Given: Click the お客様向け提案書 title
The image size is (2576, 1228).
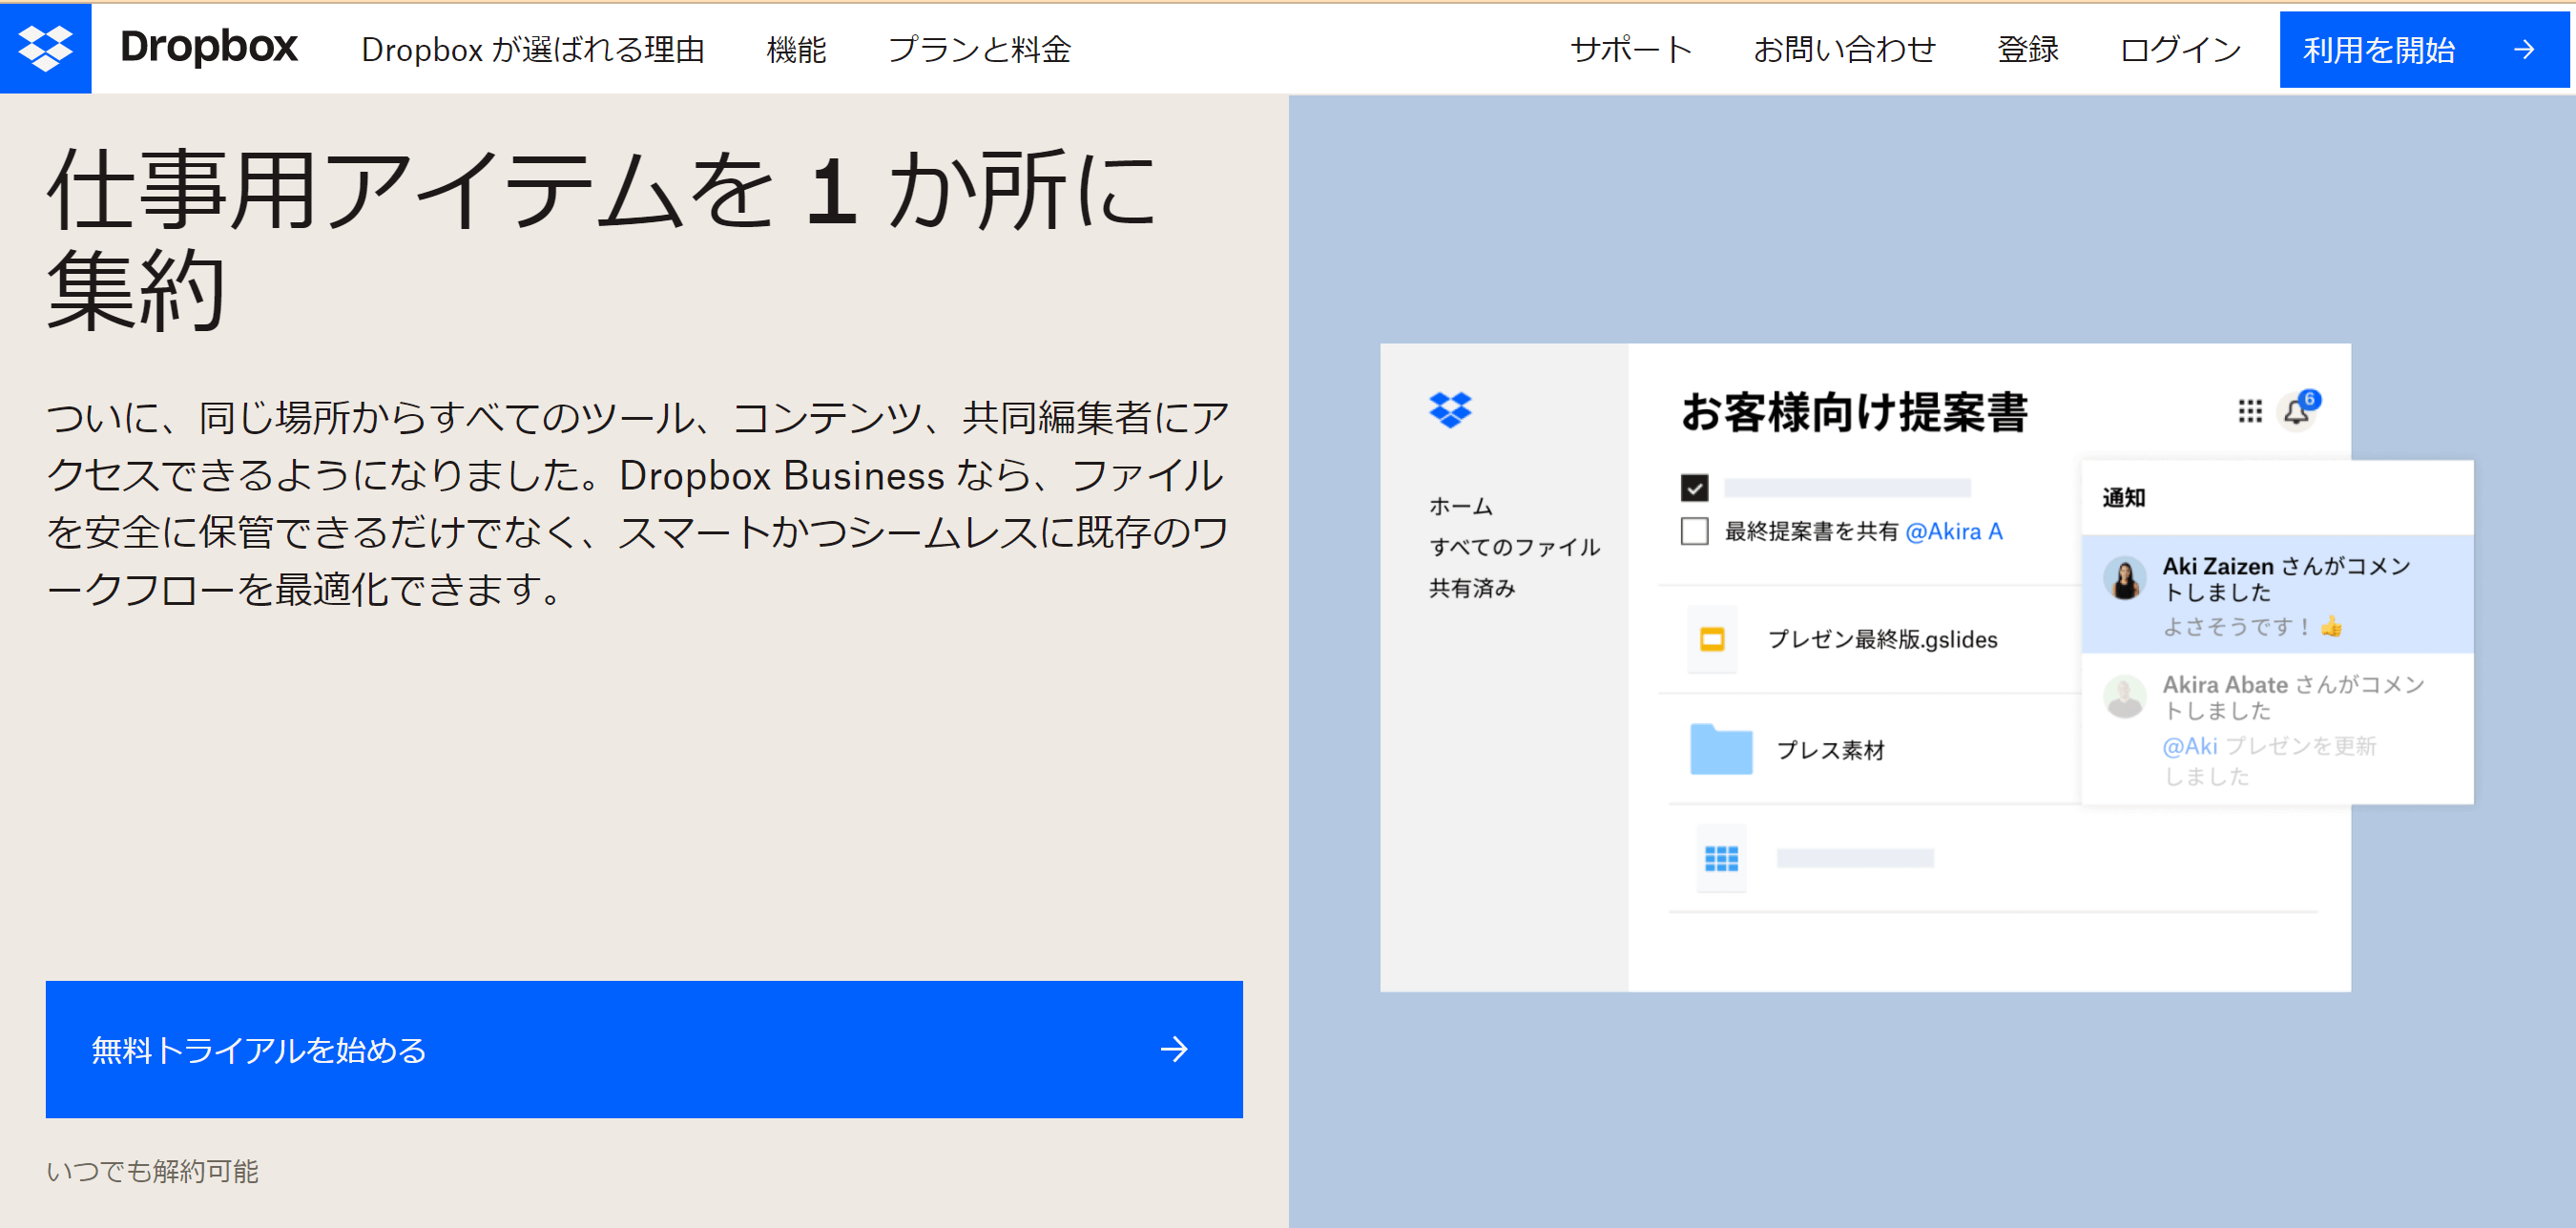Looking at the screenshot, I should click(x=1854, y=413).
